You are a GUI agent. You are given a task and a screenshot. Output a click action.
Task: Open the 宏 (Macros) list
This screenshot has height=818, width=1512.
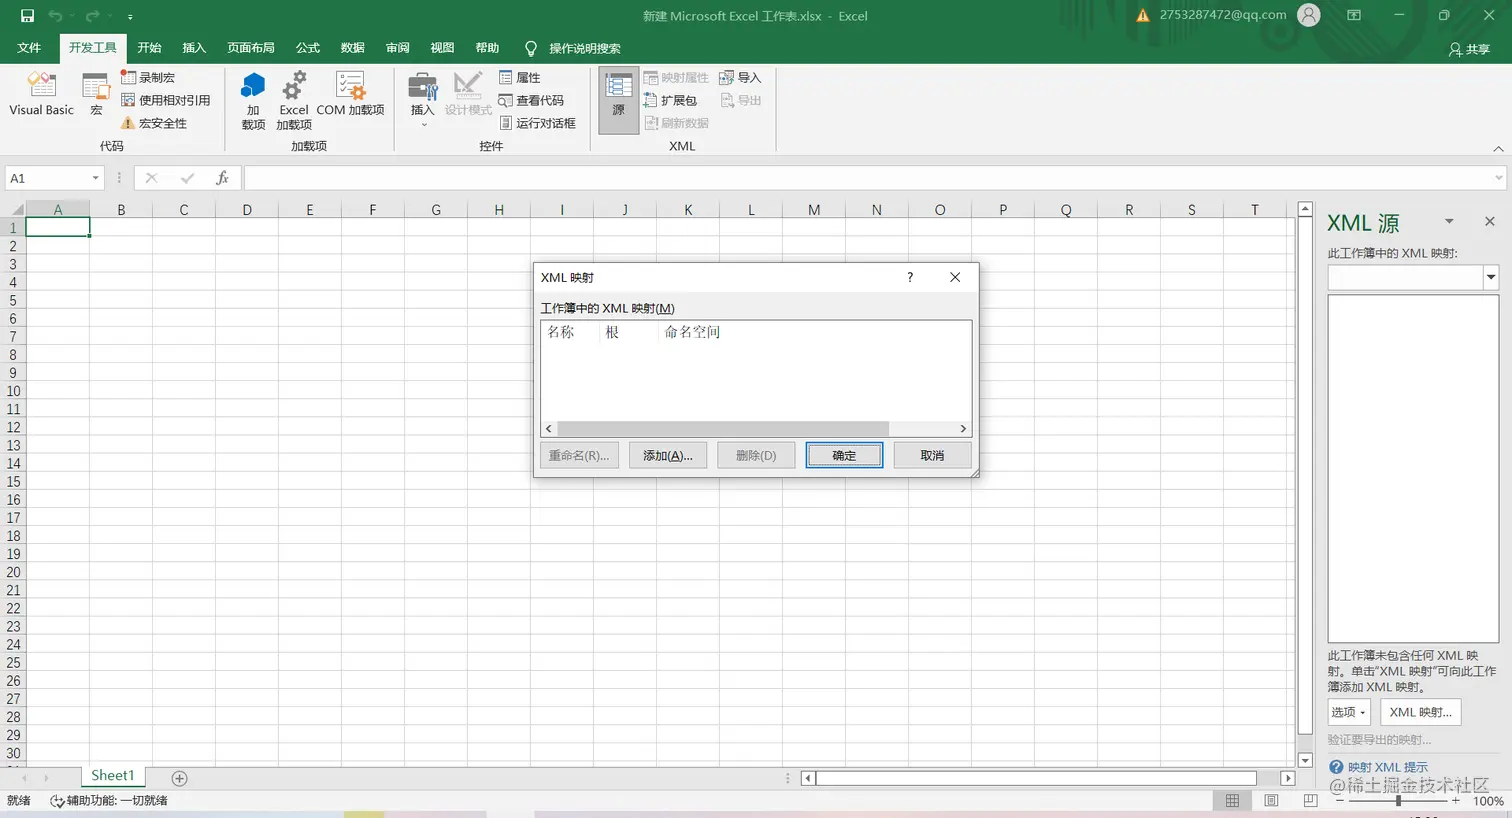pyautogui.click(x=96, y=96)
